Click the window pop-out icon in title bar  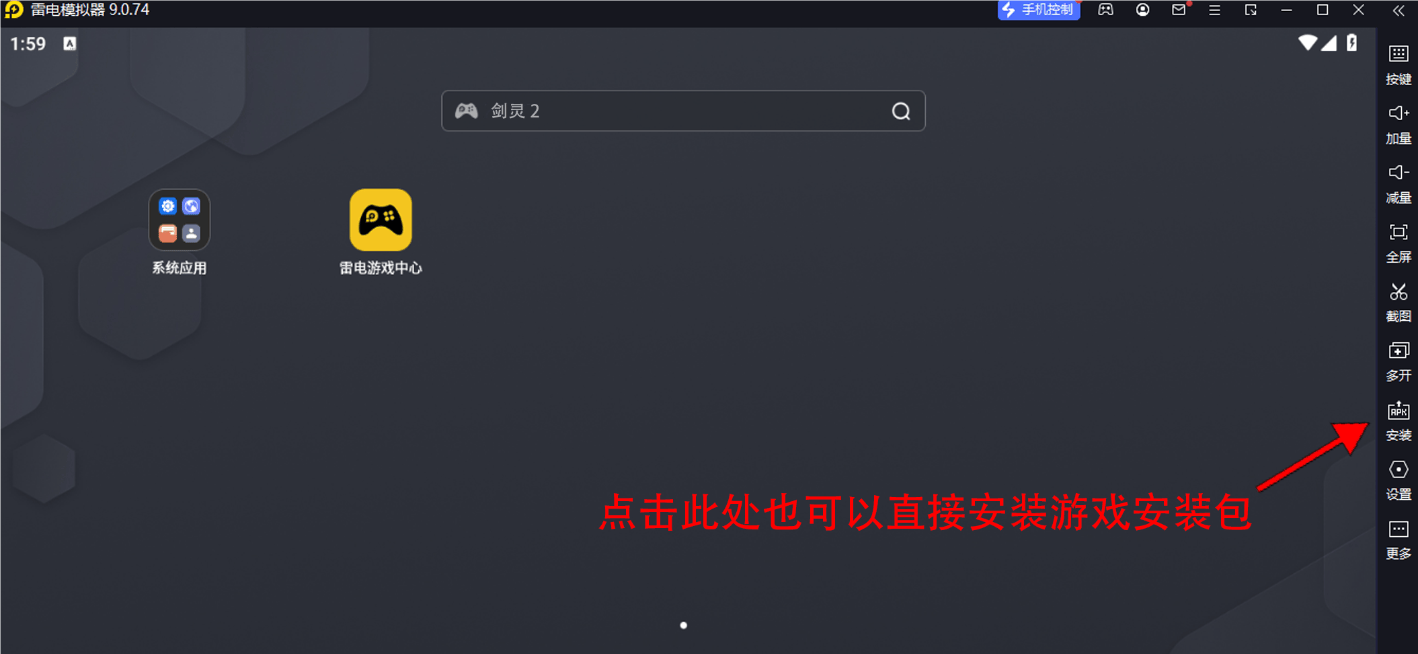pyautogui.click(x=1251, y=10)
